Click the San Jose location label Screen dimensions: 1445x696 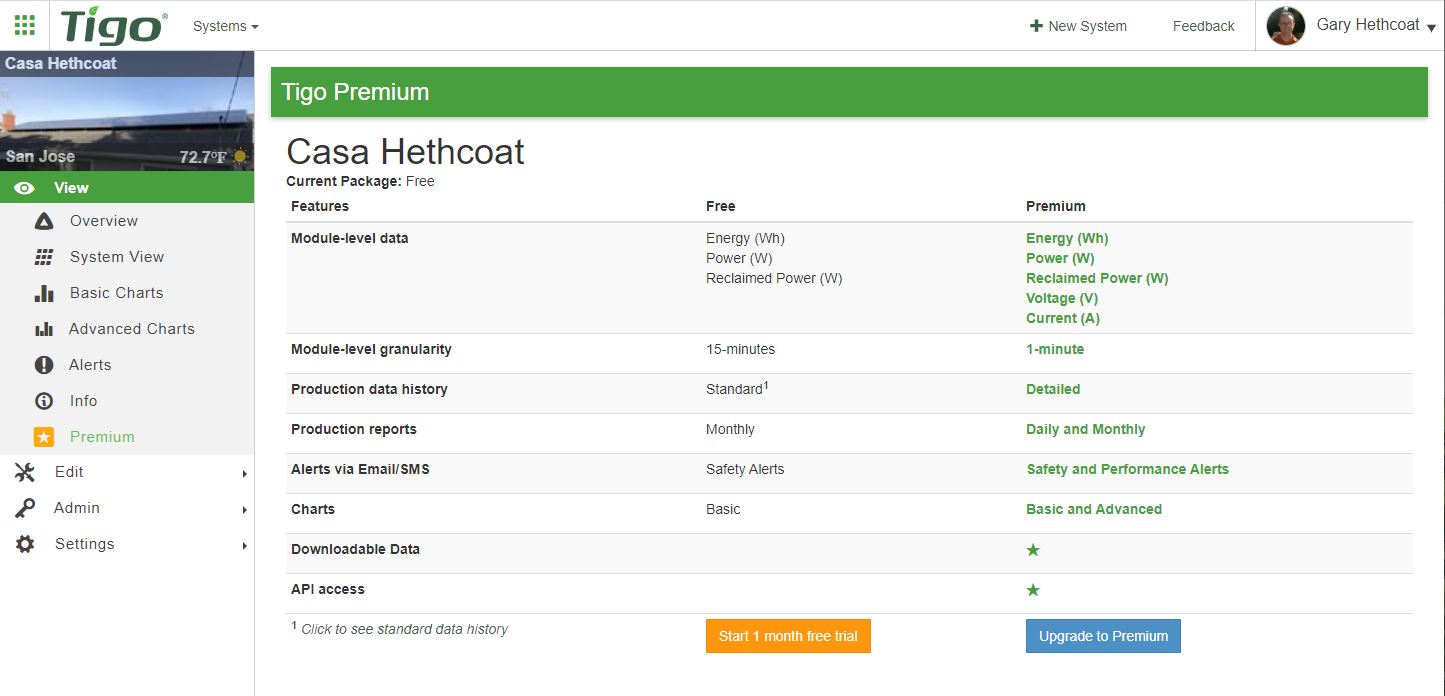point(40,156)
